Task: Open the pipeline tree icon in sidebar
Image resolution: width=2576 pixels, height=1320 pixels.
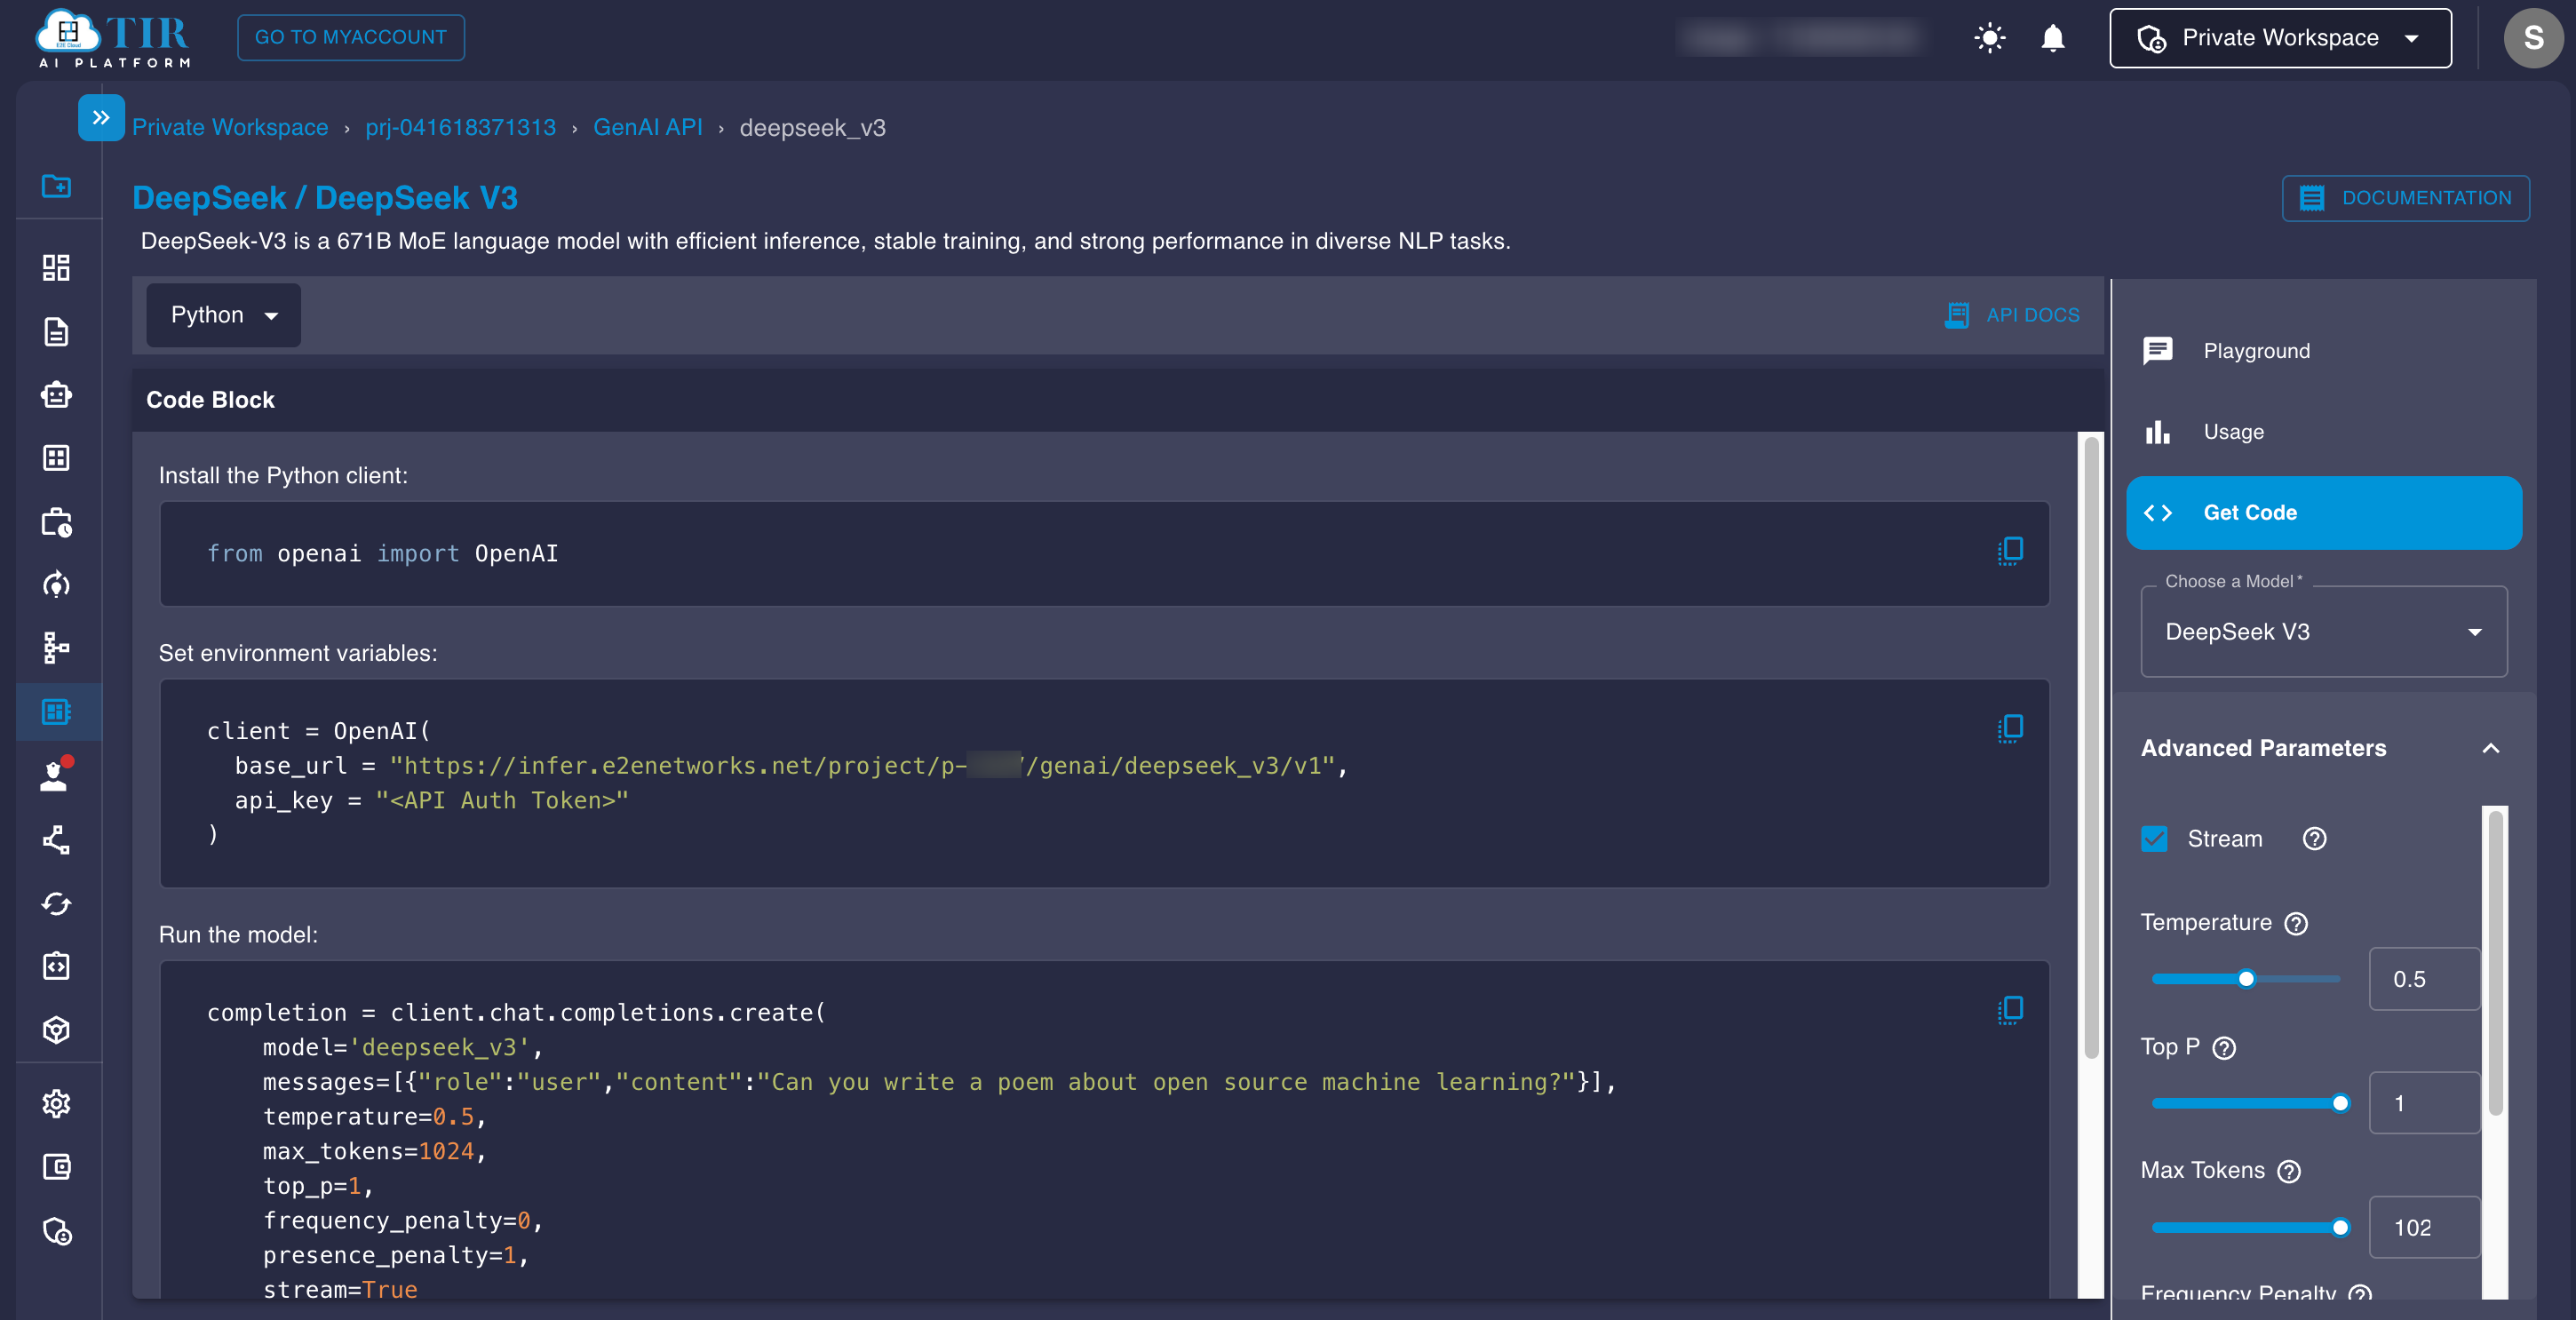Action: coord(56,648)
